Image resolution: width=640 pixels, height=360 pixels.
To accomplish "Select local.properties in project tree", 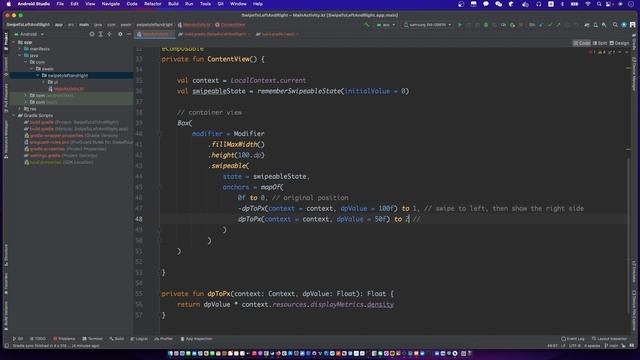I will click(58, 162).
